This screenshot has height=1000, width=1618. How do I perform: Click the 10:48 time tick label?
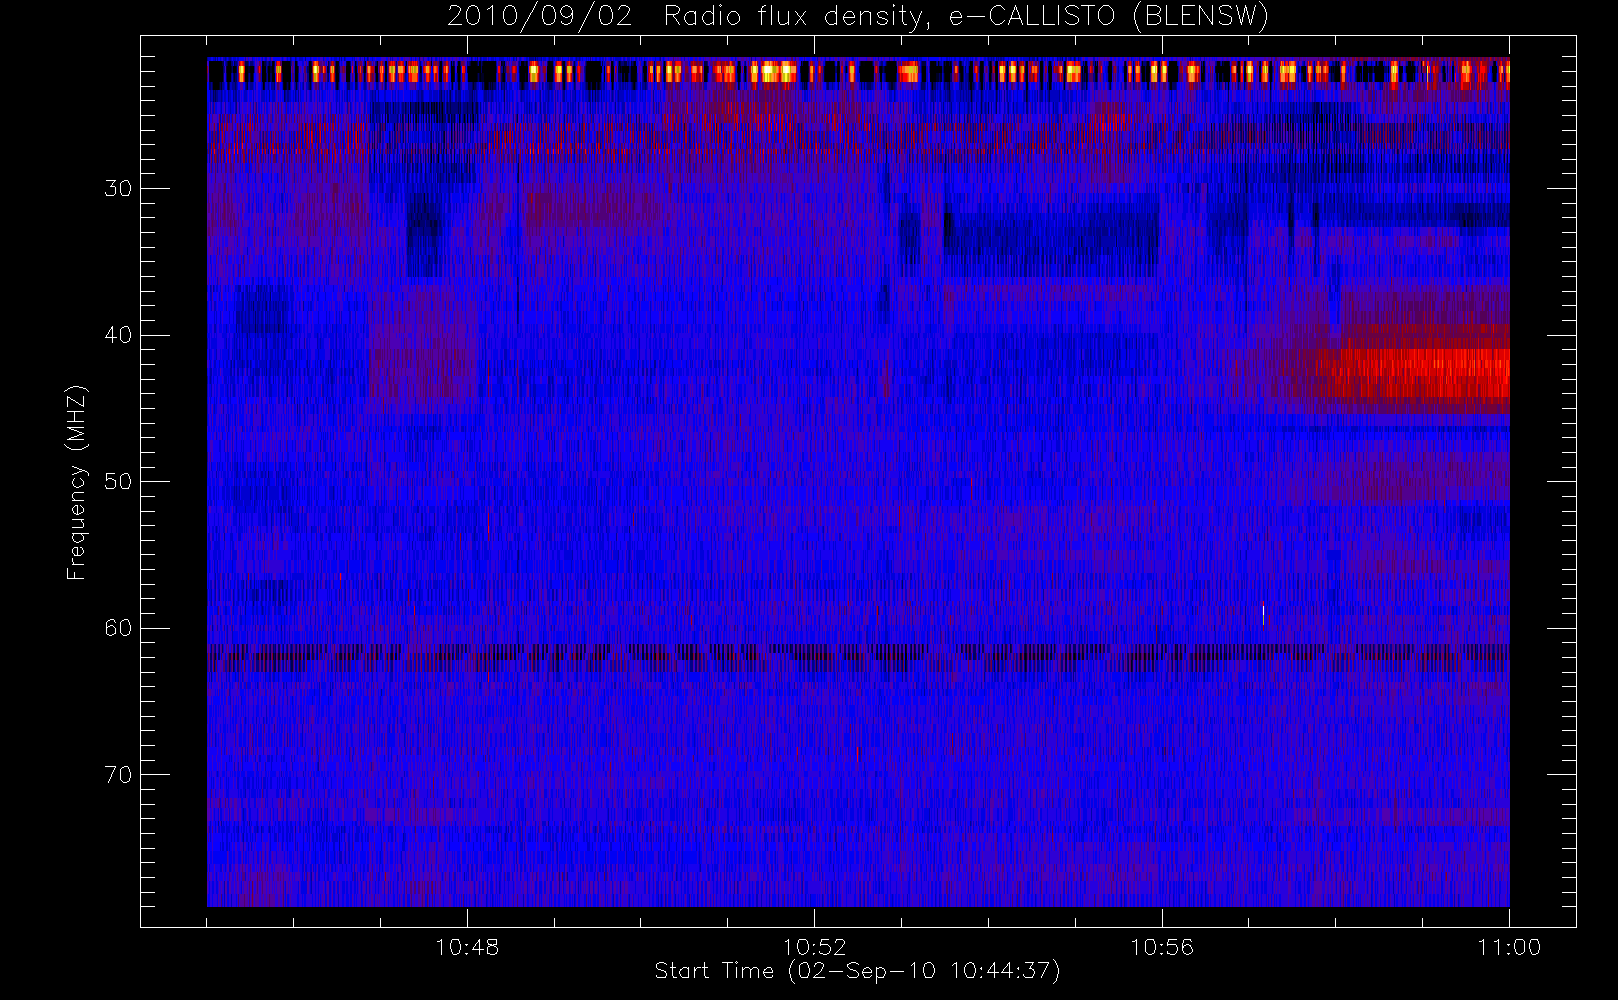(x=467, y=947)
